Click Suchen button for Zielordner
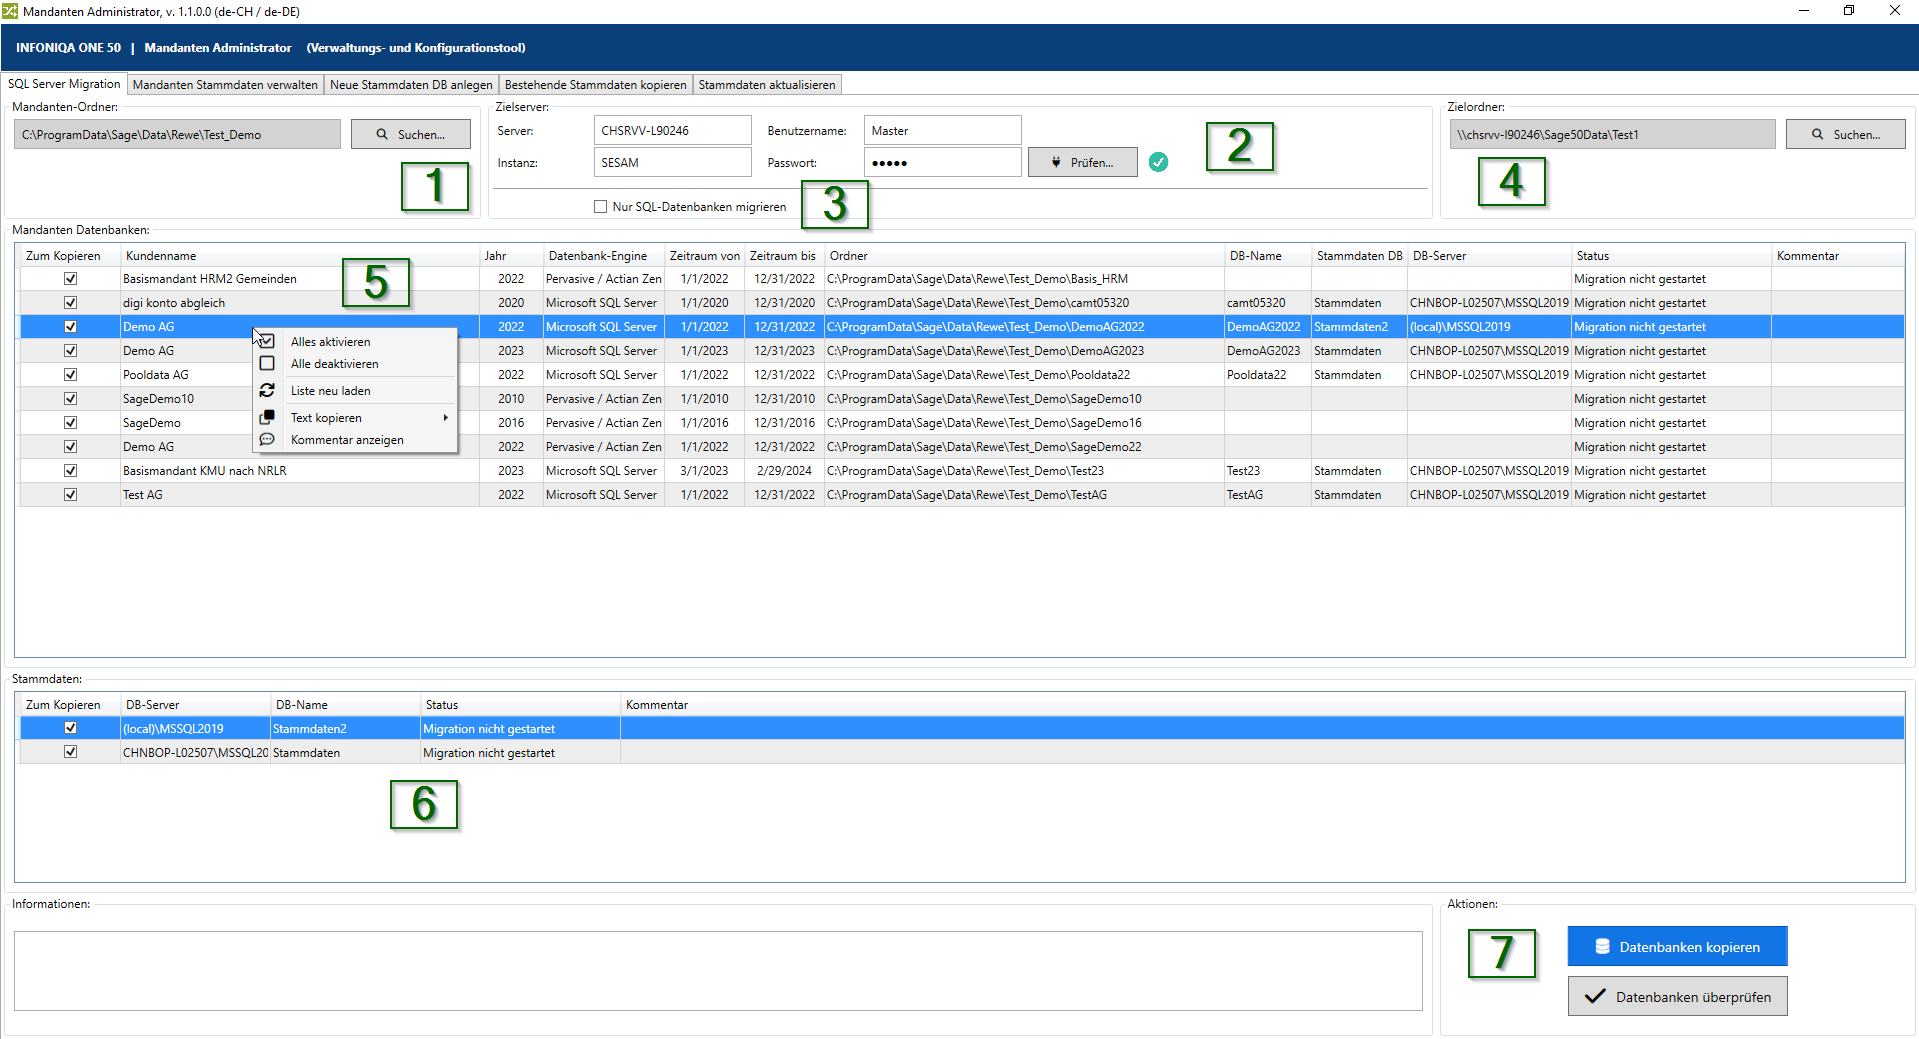This screenshot has height=1039, width=1919. pyautogui.click(x=1845, y=134)
